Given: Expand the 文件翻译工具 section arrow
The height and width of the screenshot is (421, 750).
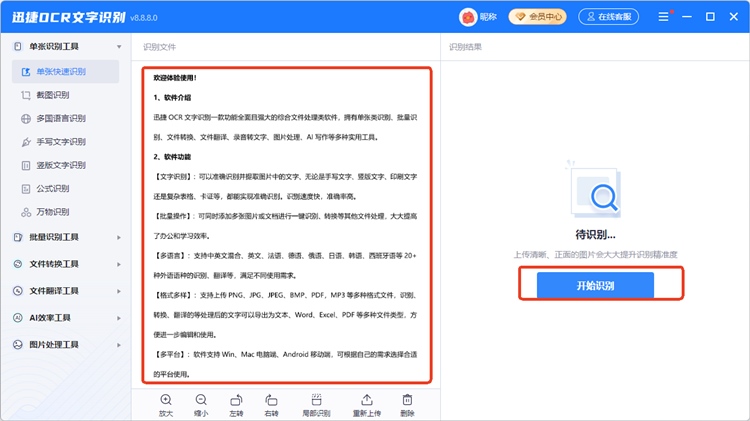Looking at the screenshot, I should (x=119, y=291).
